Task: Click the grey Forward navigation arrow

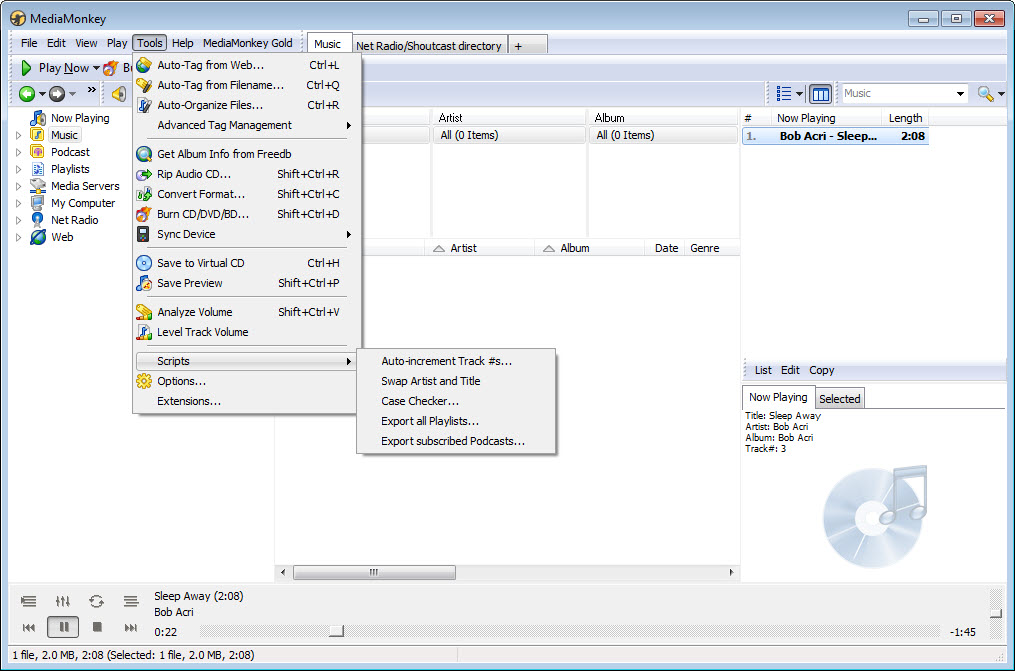Action: [57, 94]
